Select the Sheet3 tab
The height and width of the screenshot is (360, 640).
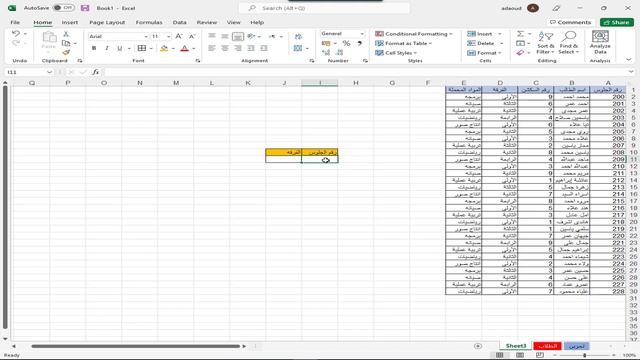pyautogui.click(x=516, y=346)
